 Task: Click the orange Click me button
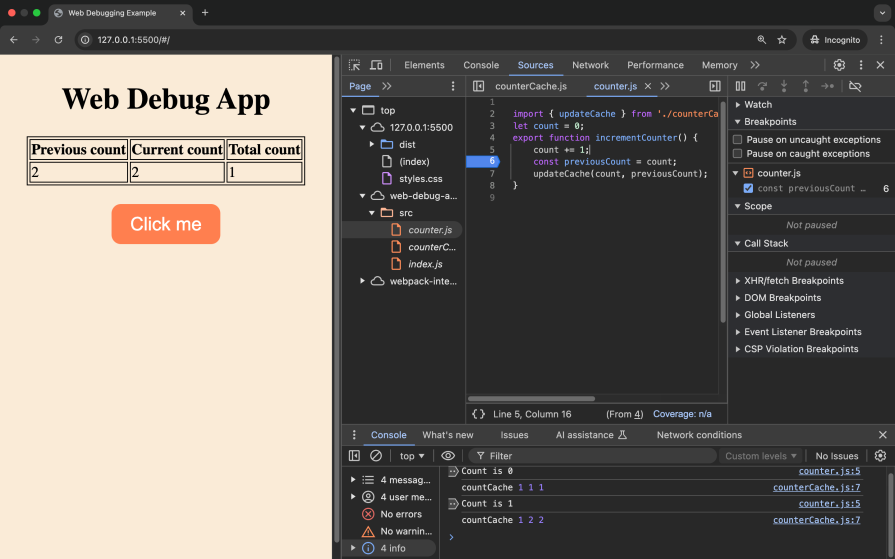166,224
